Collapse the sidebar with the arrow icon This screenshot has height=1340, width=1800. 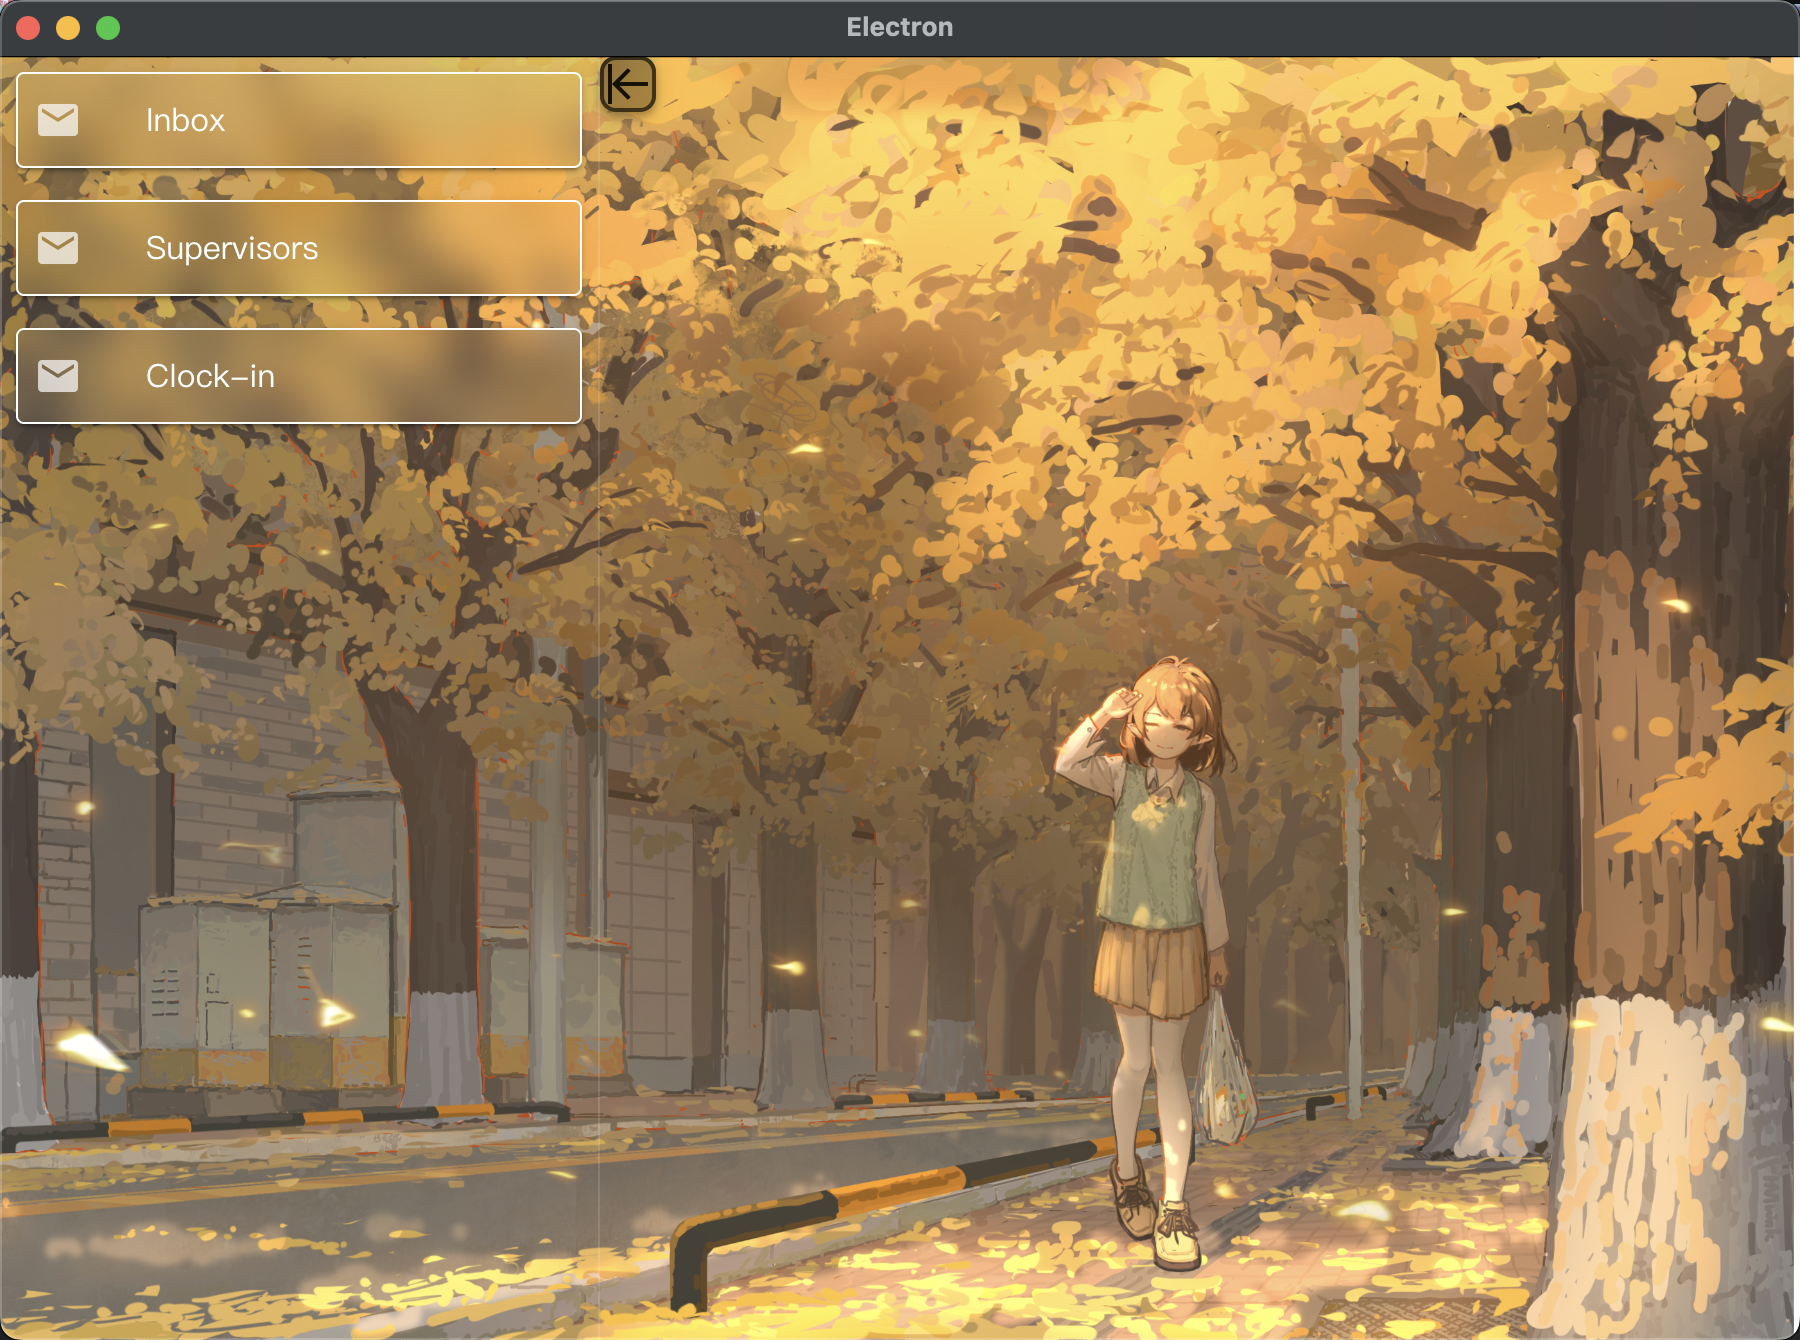628,84
